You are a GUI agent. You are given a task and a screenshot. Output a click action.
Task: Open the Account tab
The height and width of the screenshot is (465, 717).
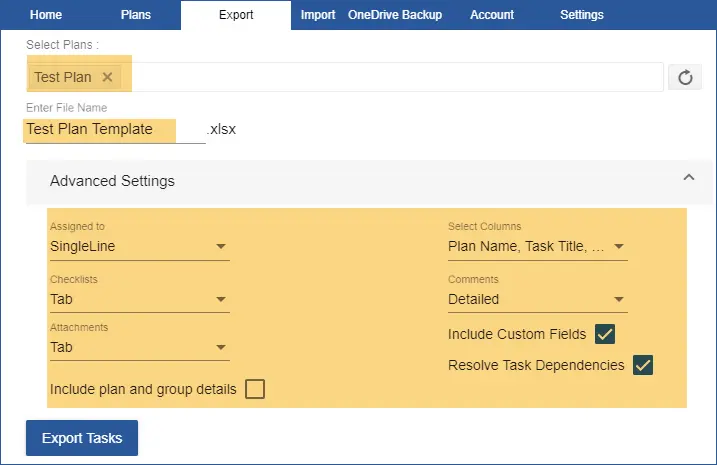492,15
